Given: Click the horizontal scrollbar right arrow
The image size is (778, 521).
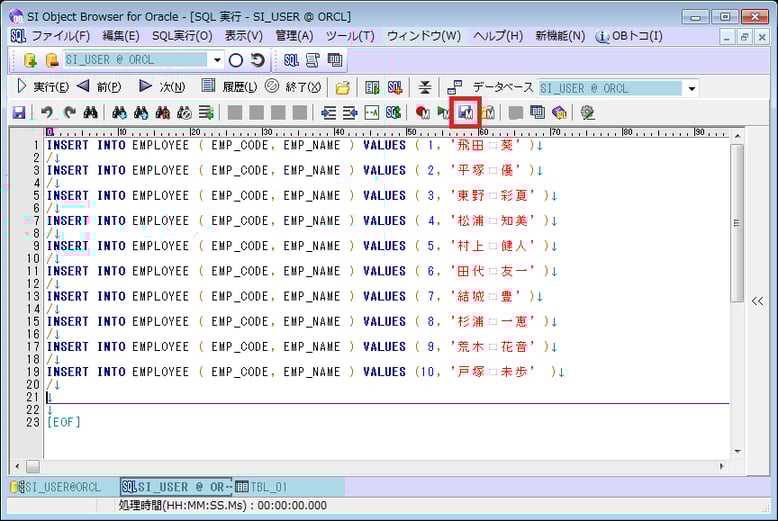Looking at the screenshot, I should click(720, 467).
